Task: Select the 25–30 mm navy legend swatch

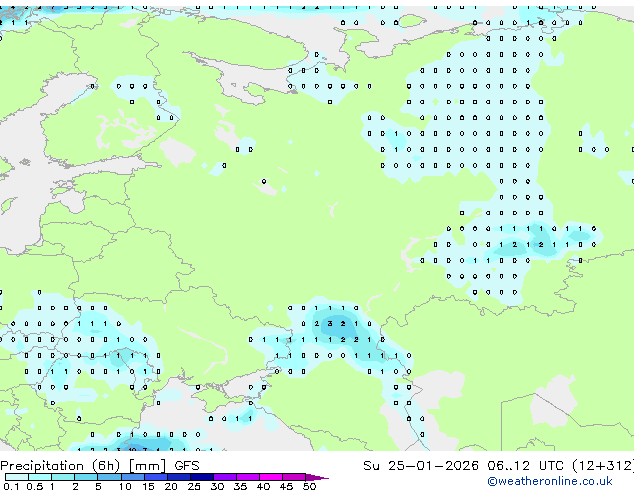Action: [x=201, y=477]
